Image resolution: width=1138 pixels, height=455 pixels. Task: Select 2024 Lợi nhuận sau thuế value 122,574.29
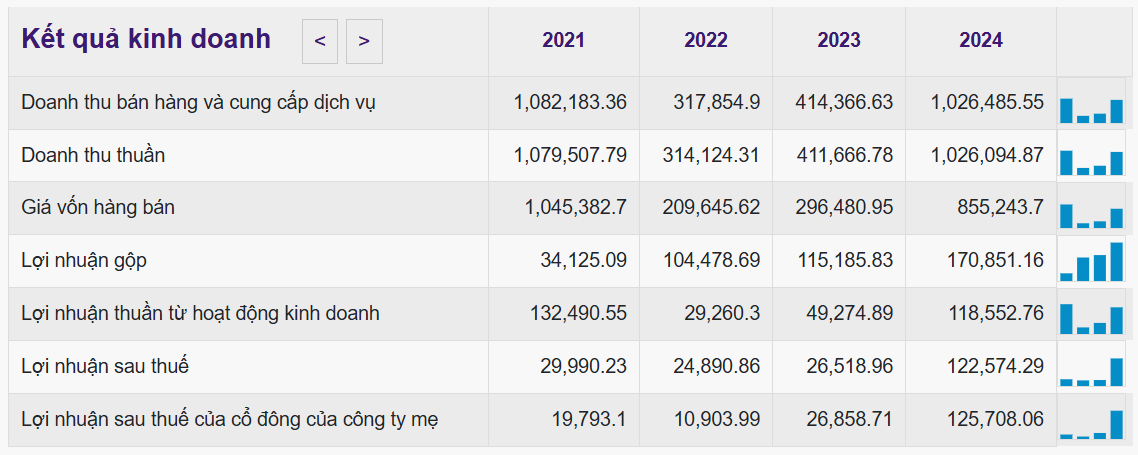pos(987,366)
